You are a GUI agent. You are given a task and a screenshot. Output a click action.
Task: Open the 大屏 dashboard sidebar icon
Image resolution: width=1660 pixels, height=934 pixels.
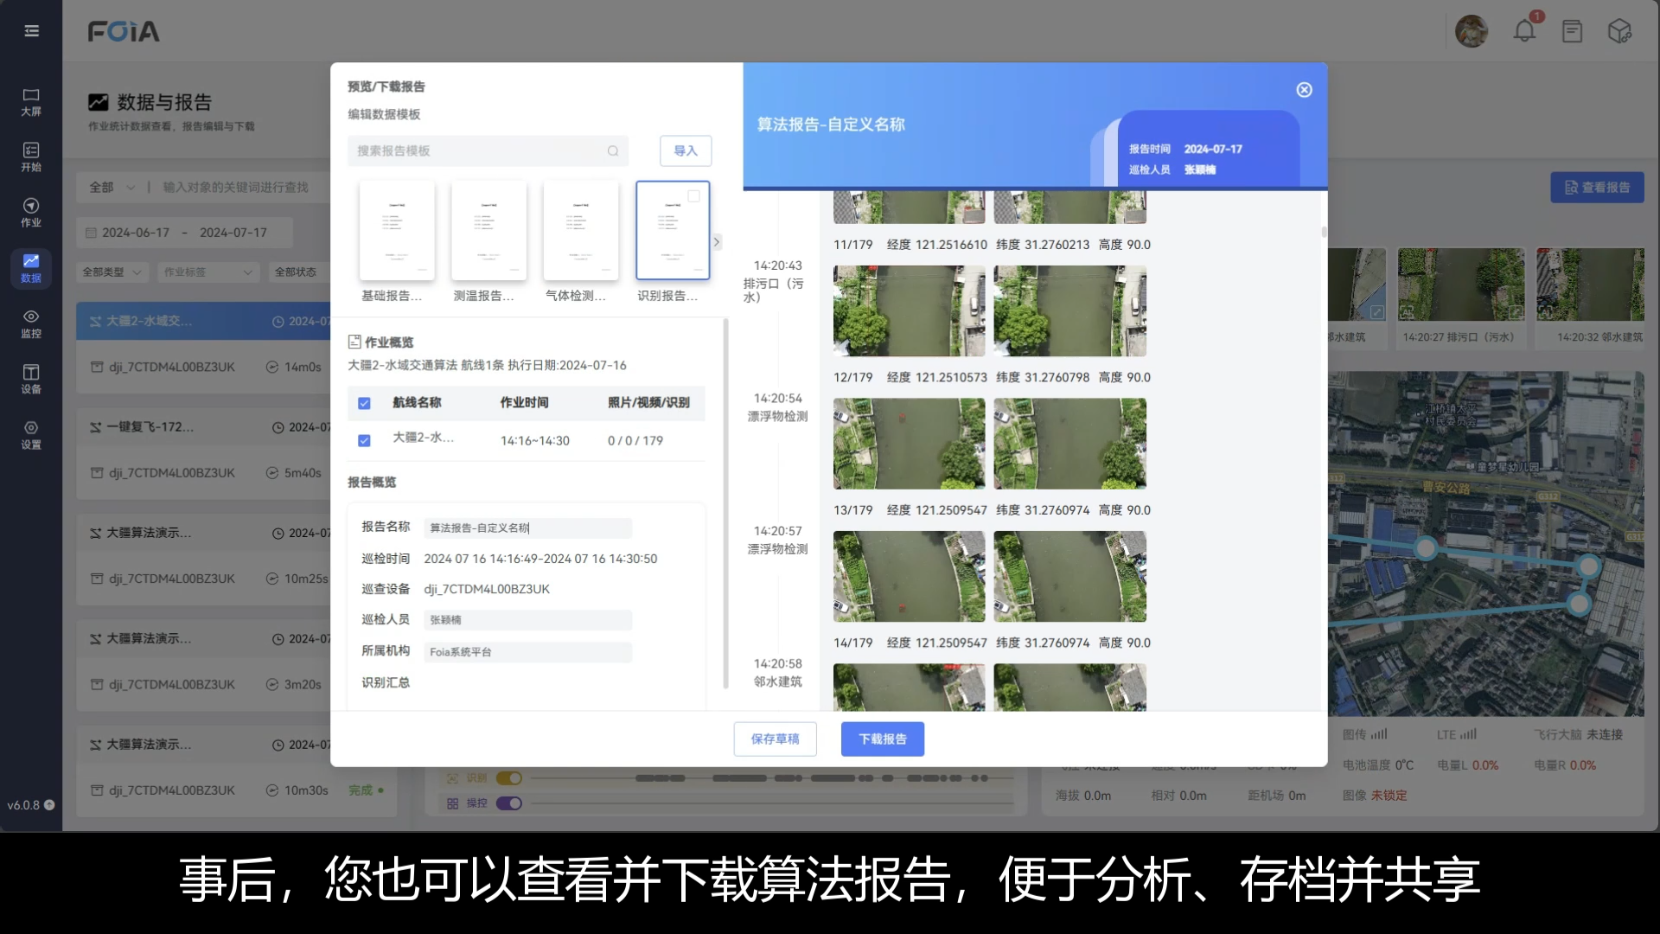(x=31, y=101)
